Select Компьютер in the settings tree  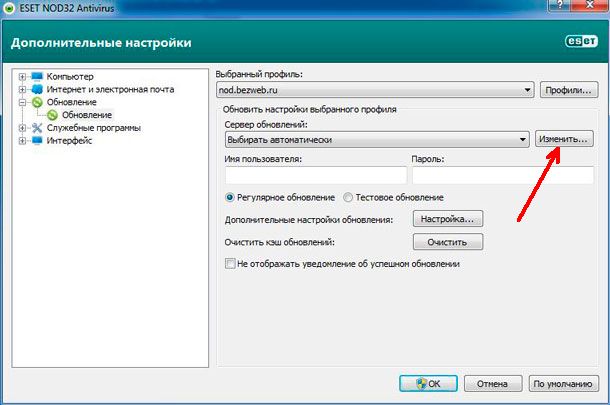(x=70, y=76)
